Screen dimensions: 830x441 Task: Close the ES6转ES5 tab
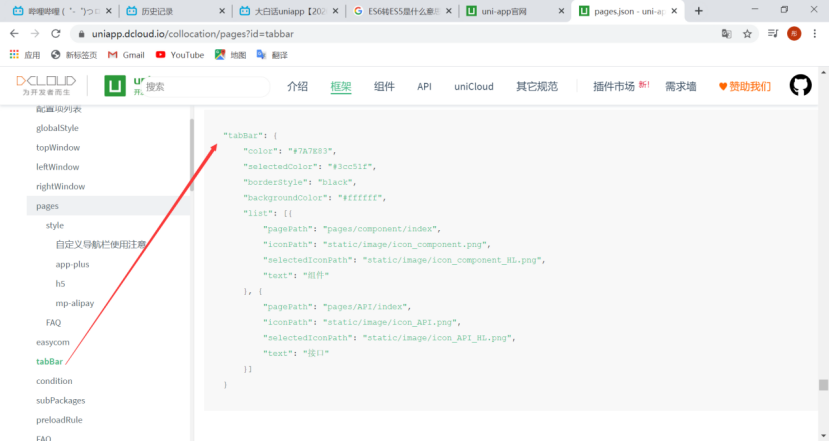[x=448, y=11]
